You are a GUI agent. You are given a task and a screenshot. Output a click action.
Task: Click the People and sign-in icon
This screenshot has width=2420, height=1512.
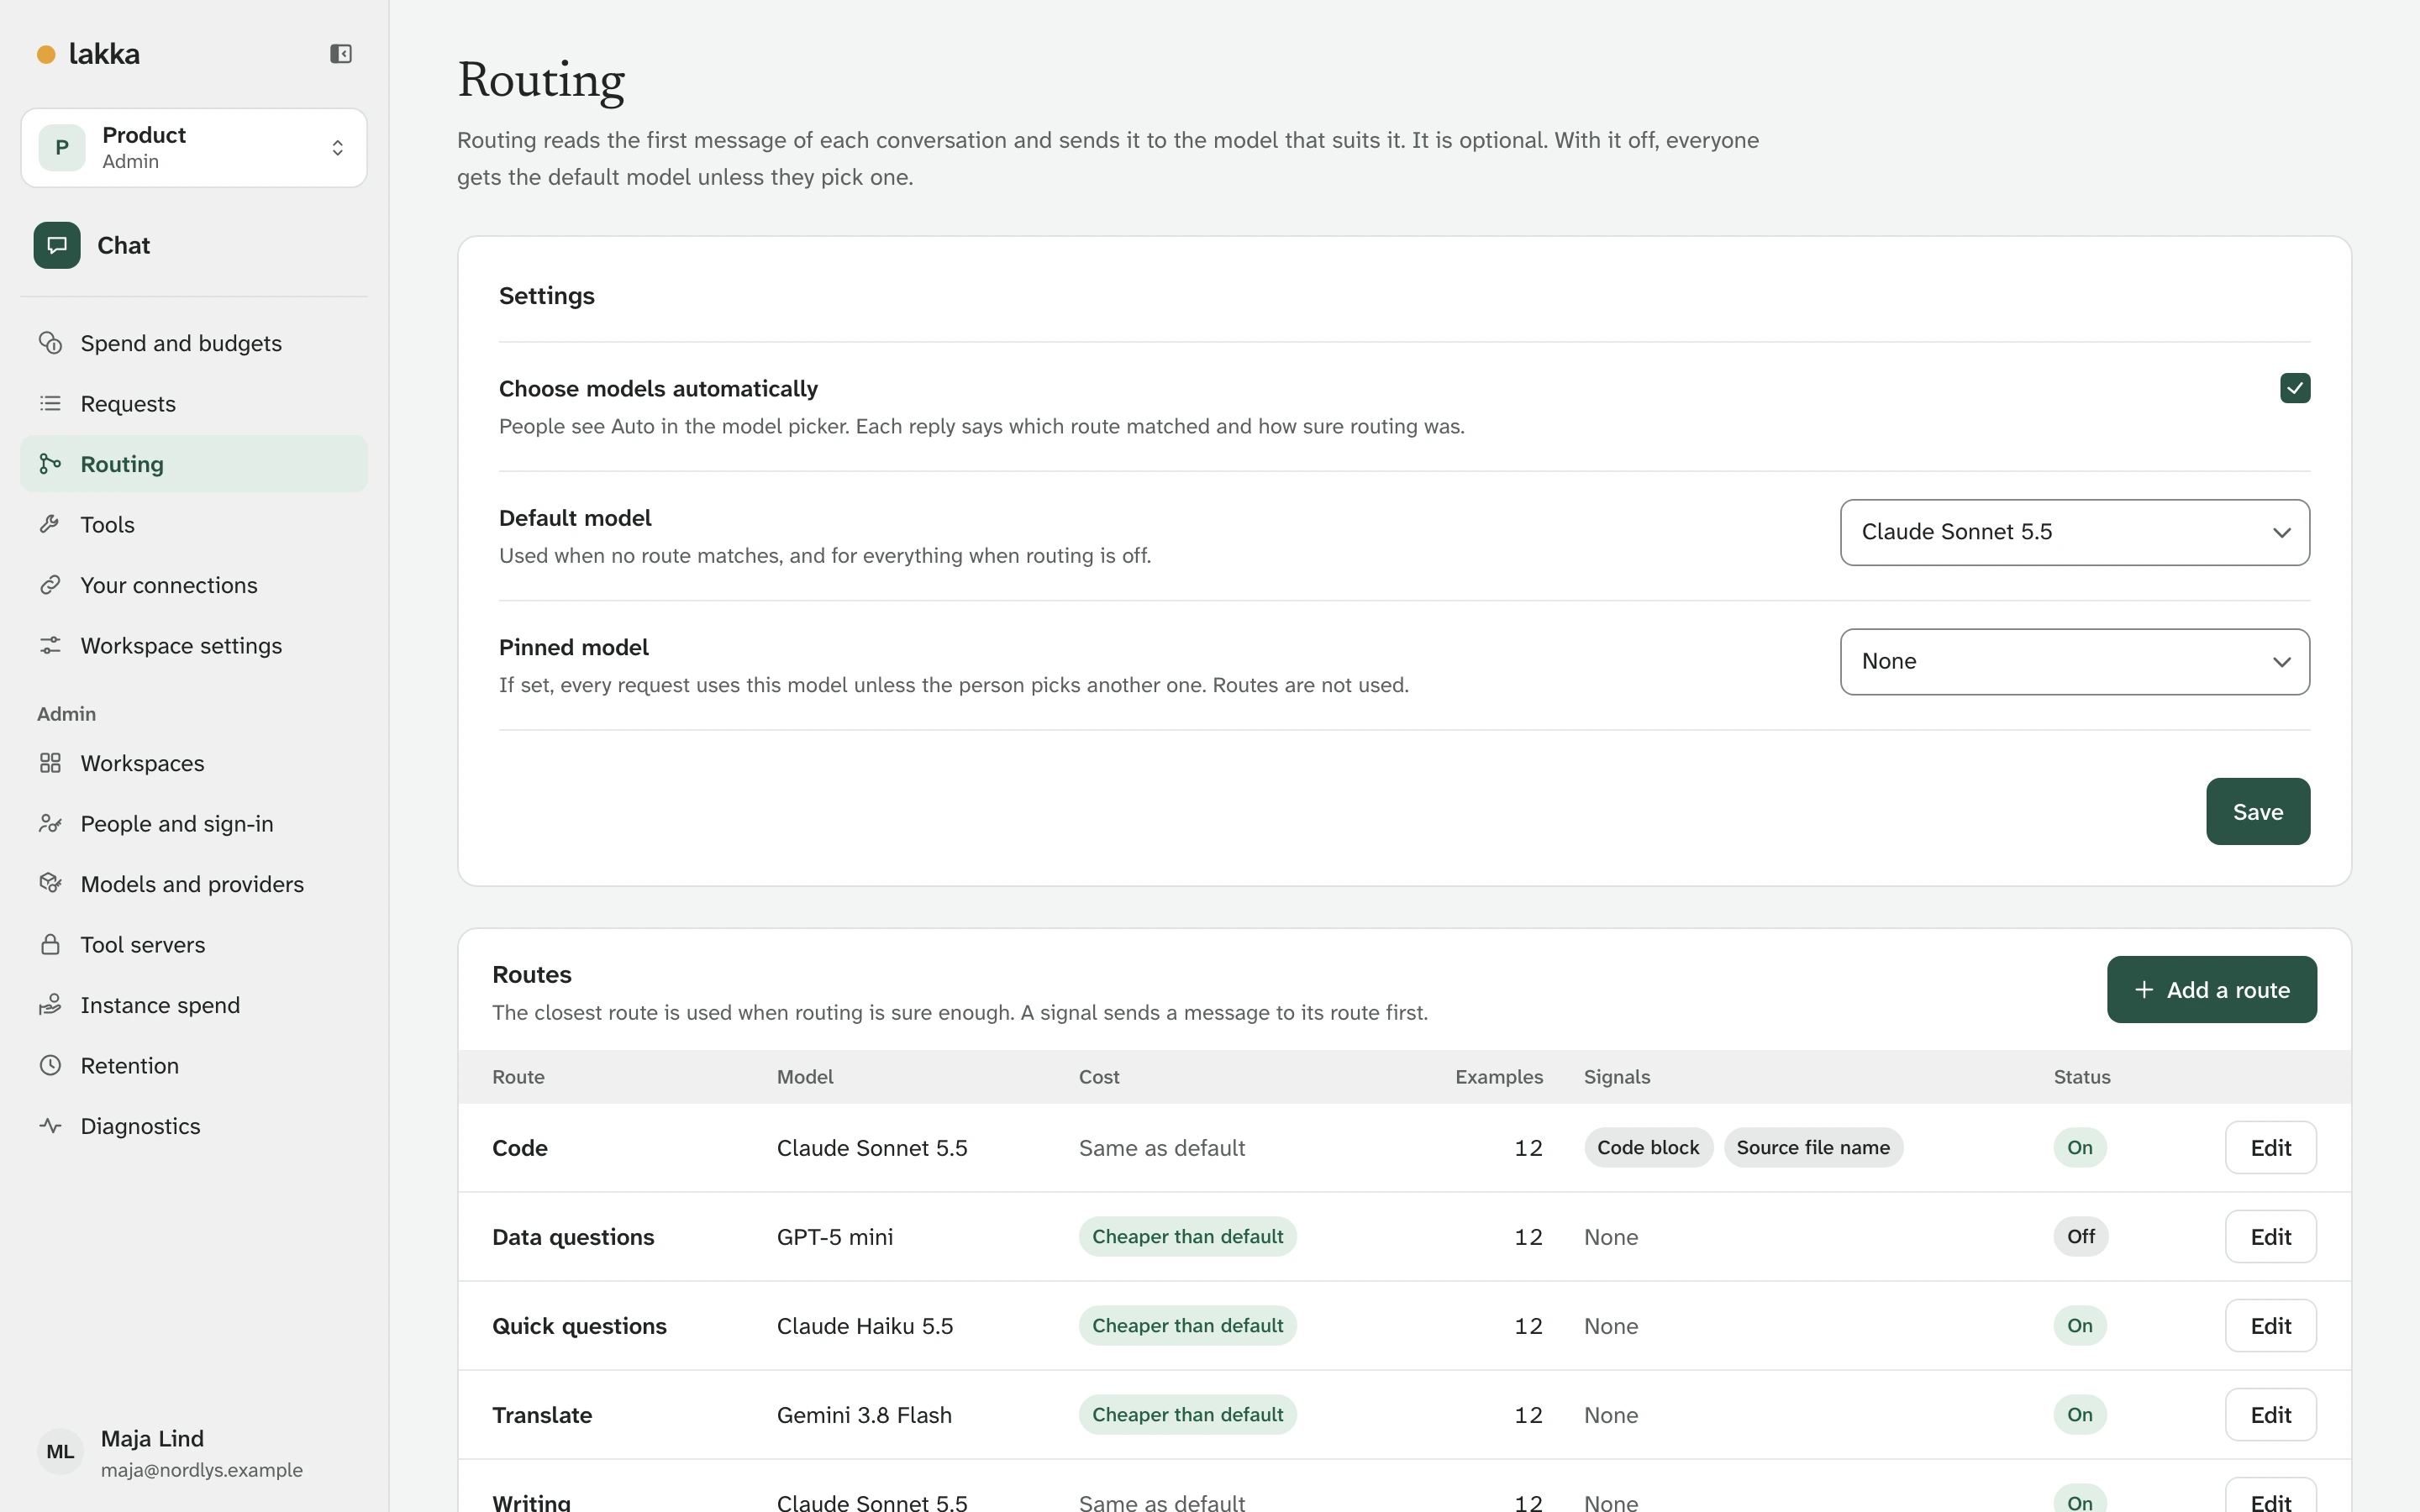pos(50,824)
